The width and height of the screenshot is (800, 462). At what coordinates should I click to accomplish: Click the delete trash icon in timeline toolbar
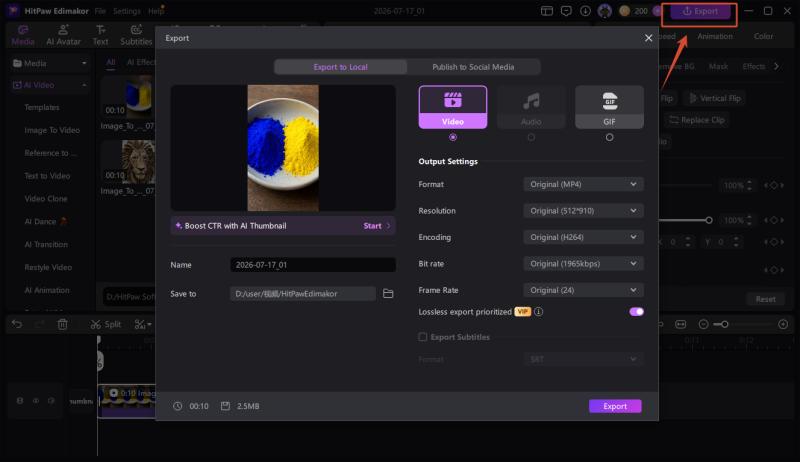point(63,324)
